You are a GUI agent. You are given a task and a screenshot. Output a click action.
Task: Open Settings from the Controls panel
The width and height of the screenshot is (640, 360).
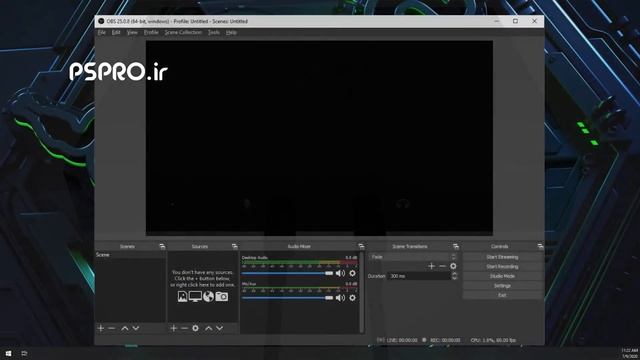(x=502, y=286)
